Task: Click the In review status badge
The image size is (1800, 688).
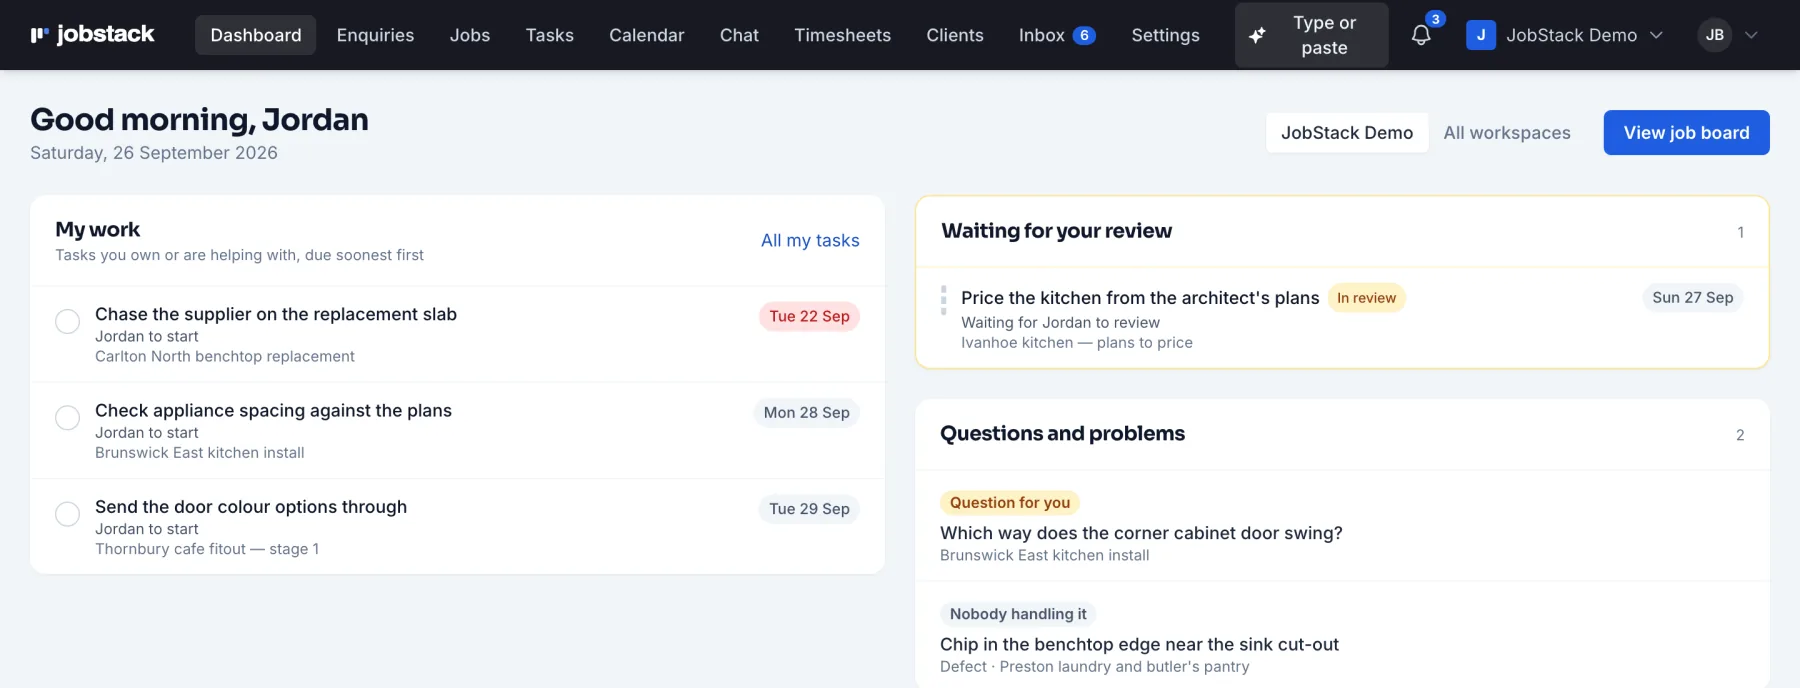Action: pyautogui.click(x=1366, y=298)
